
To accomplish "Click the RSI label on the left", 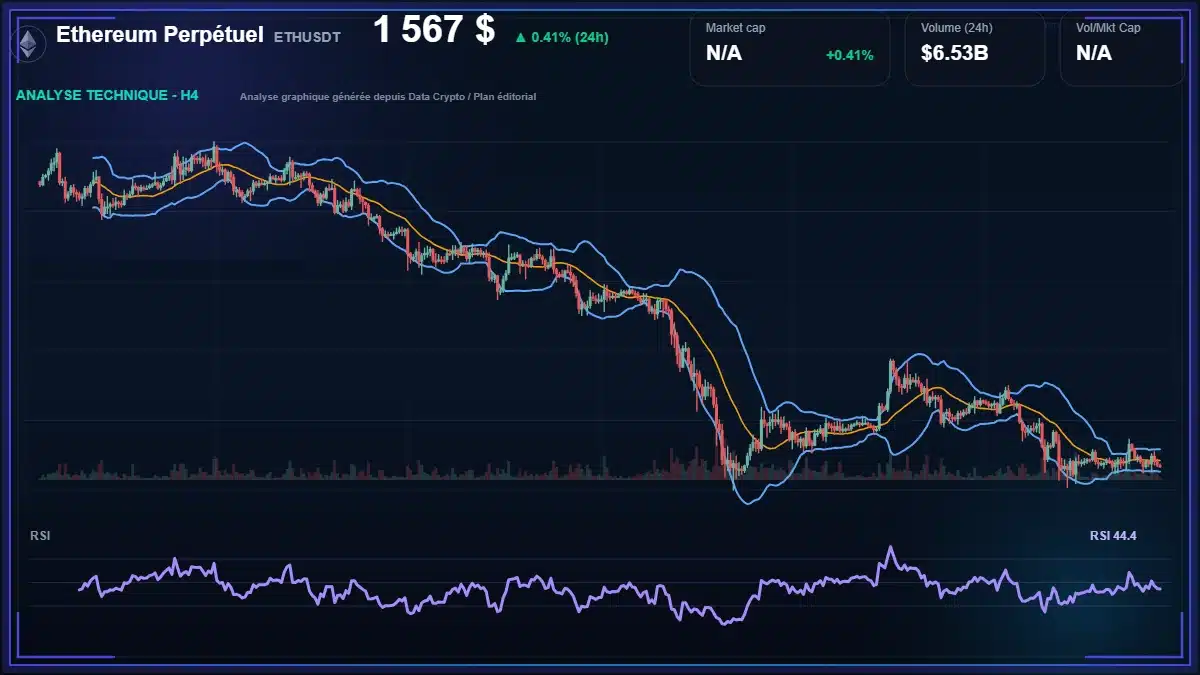I will point(40,536).
